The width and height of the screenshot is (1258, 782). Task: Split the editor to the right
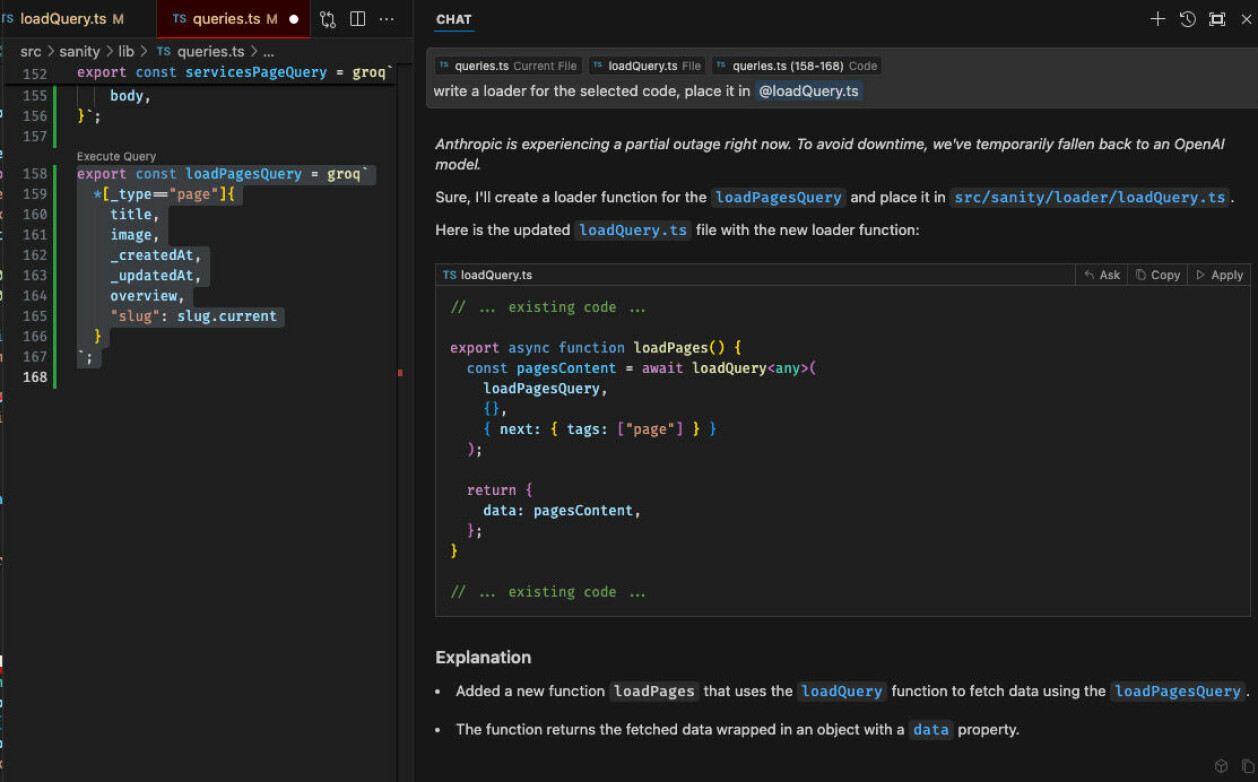pos(358,19)
